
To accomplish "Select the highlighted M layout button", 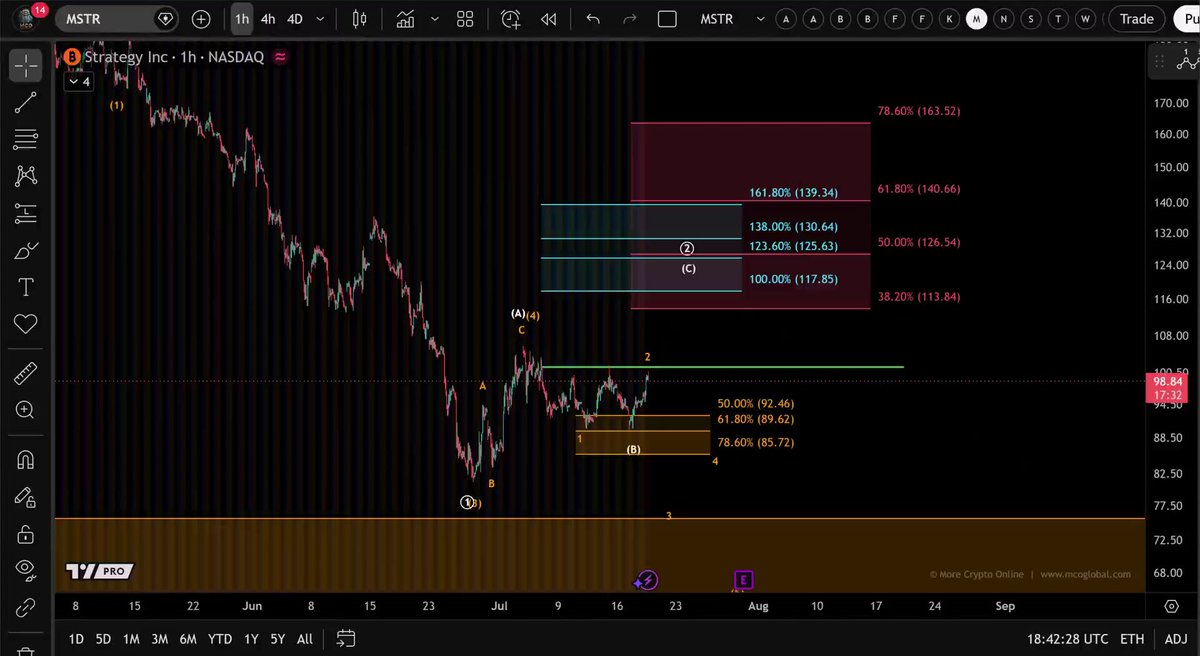I will coord(976,19).
